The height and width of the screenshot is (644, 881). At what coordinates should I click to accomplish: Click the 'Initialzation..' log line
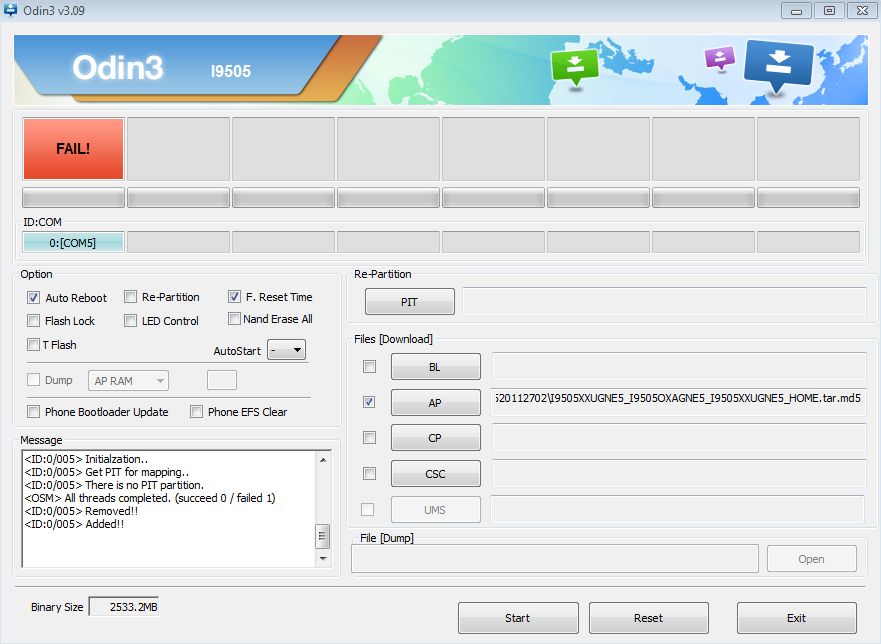click(87, 459)
